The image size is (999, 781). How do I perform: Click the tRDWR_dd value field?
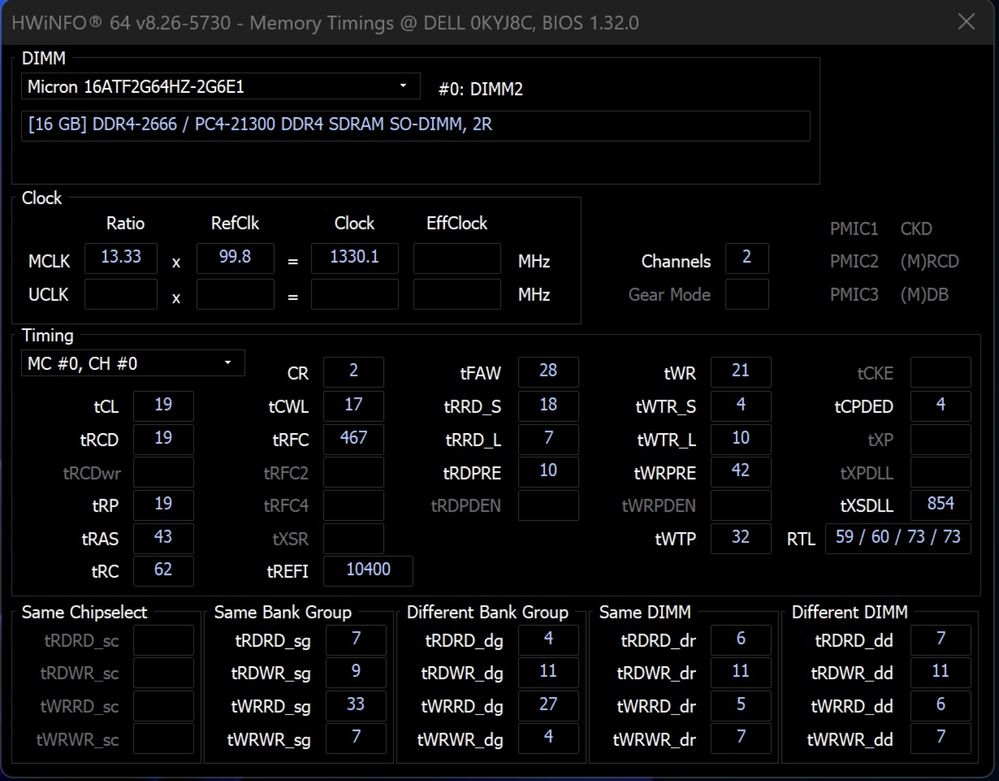pyautogui.click(x=940, y=673)
